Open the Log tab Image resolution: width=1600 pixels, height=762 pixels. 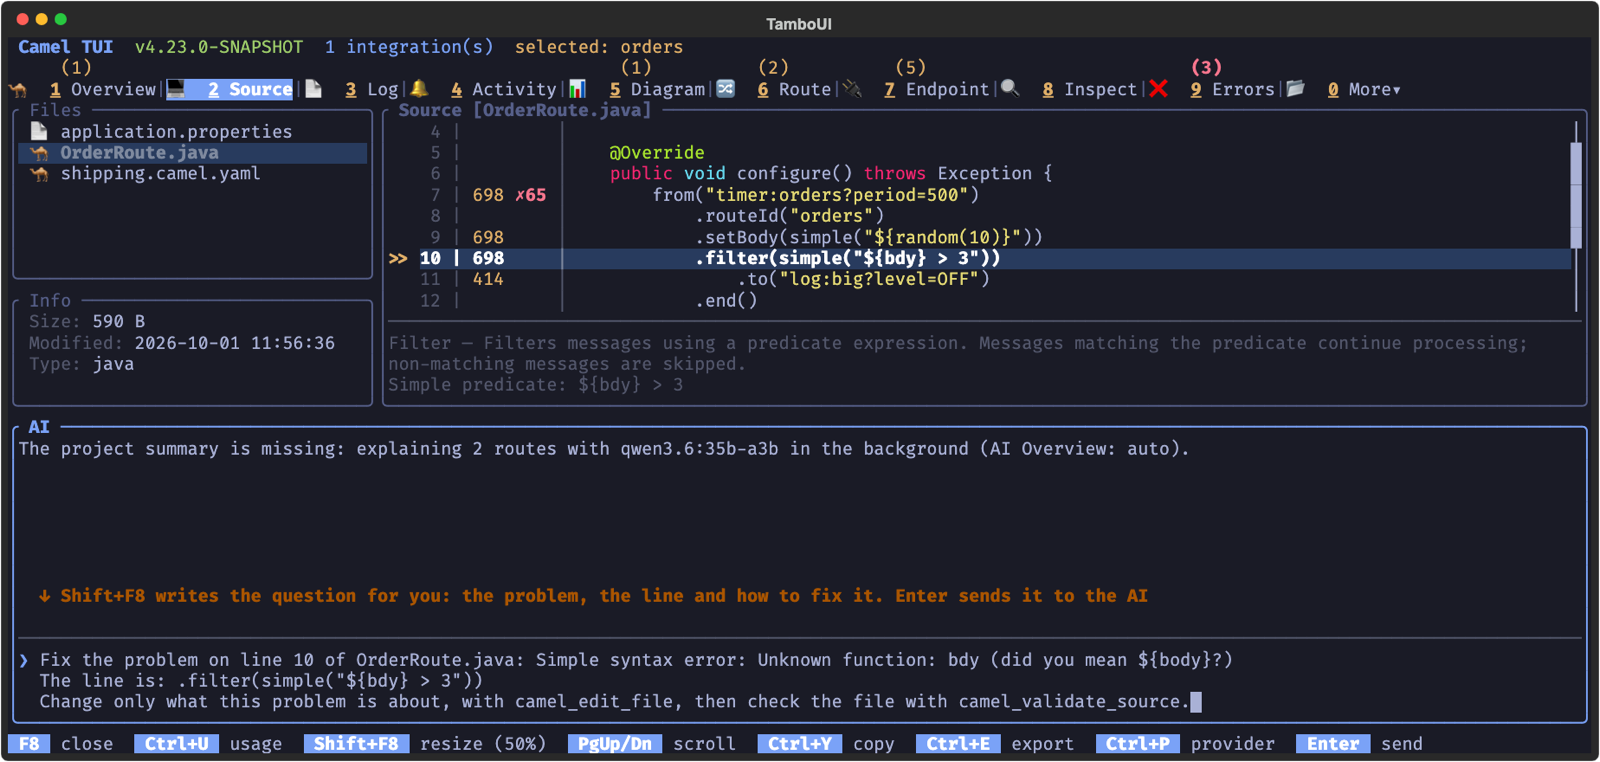pyautogui.click(x=372, y=89)
